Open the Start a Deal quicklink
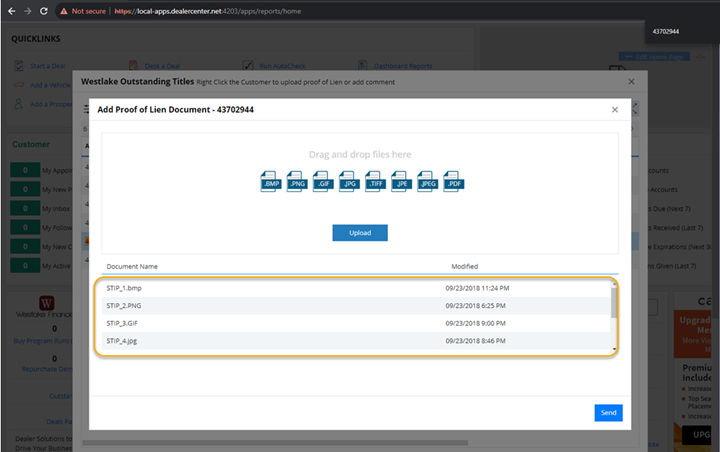720x452 pixels. click(47, 66)
